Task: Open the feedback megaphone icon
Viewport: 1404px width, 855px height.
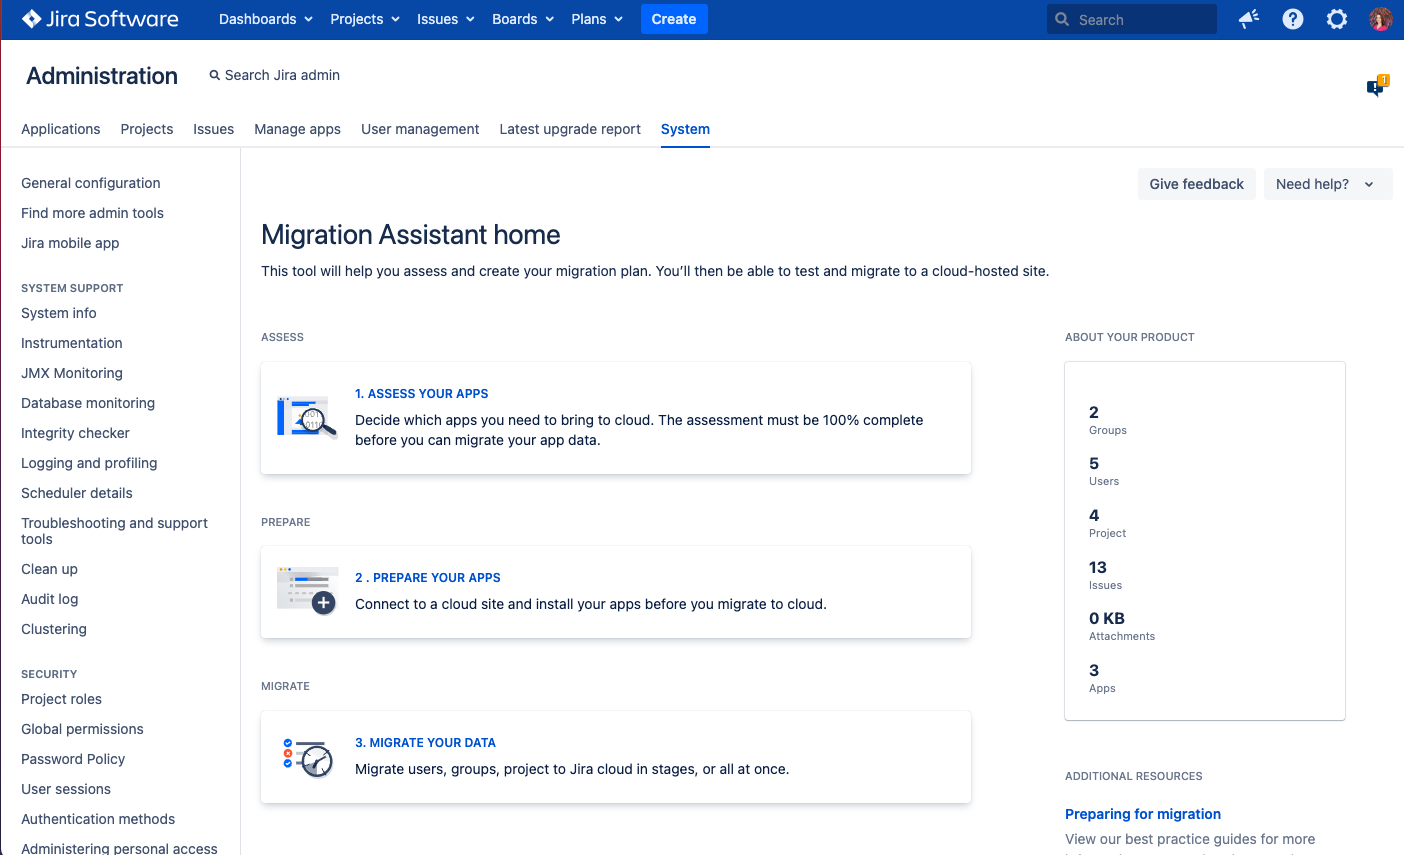Action: (x=1249, y=19)
